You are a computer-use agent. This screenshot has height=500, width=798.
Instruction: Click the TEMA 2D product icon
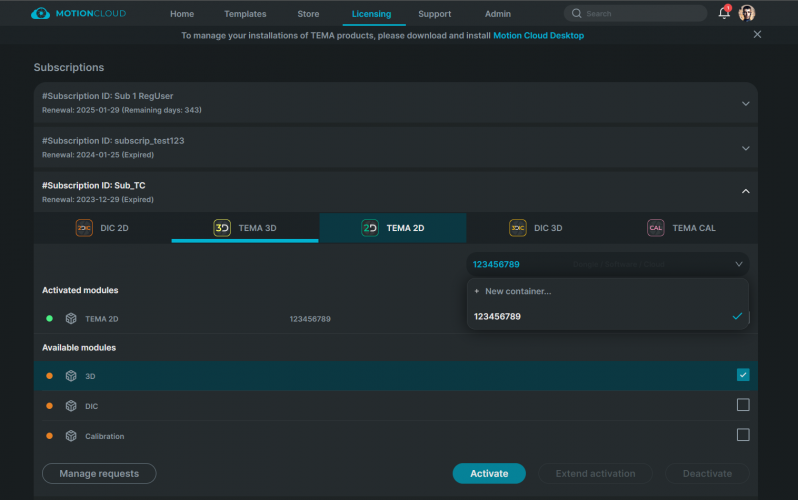point(370,228)
